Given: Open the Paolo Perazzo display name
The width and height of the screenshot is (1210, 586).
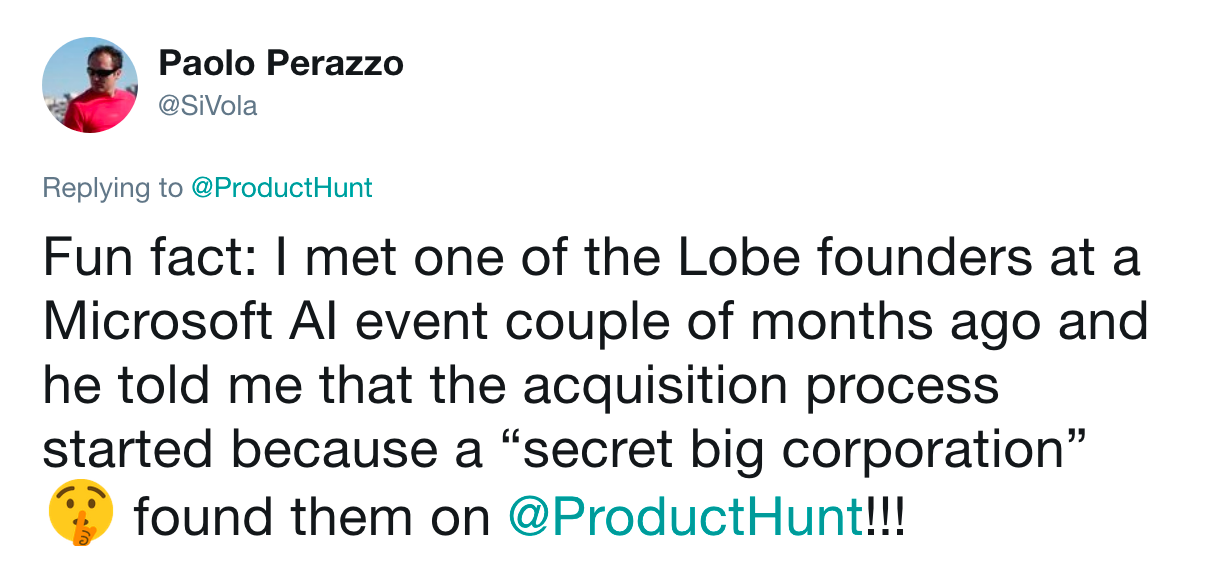Looking at the screenshot, I should [x=281, y=64].
